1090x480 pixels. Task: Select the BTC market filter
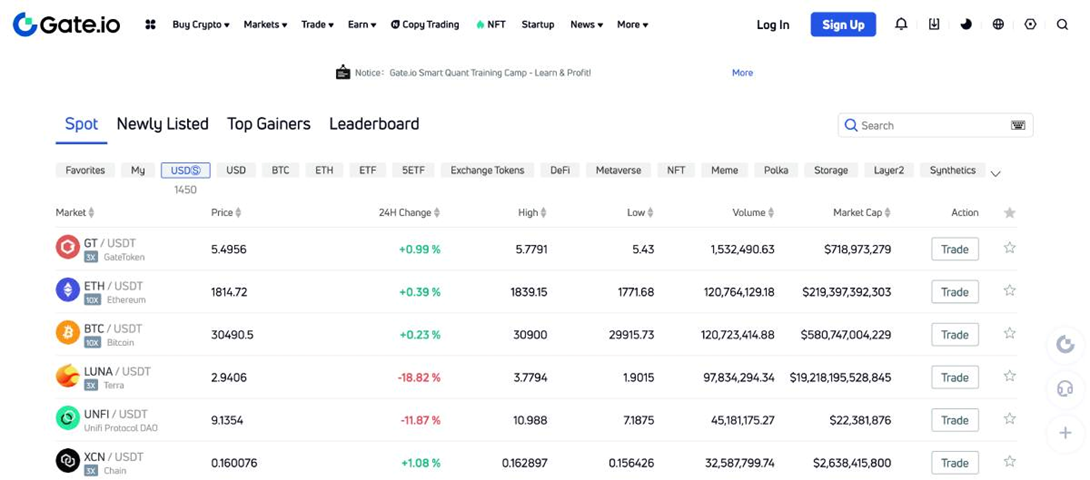pos(281,170)
